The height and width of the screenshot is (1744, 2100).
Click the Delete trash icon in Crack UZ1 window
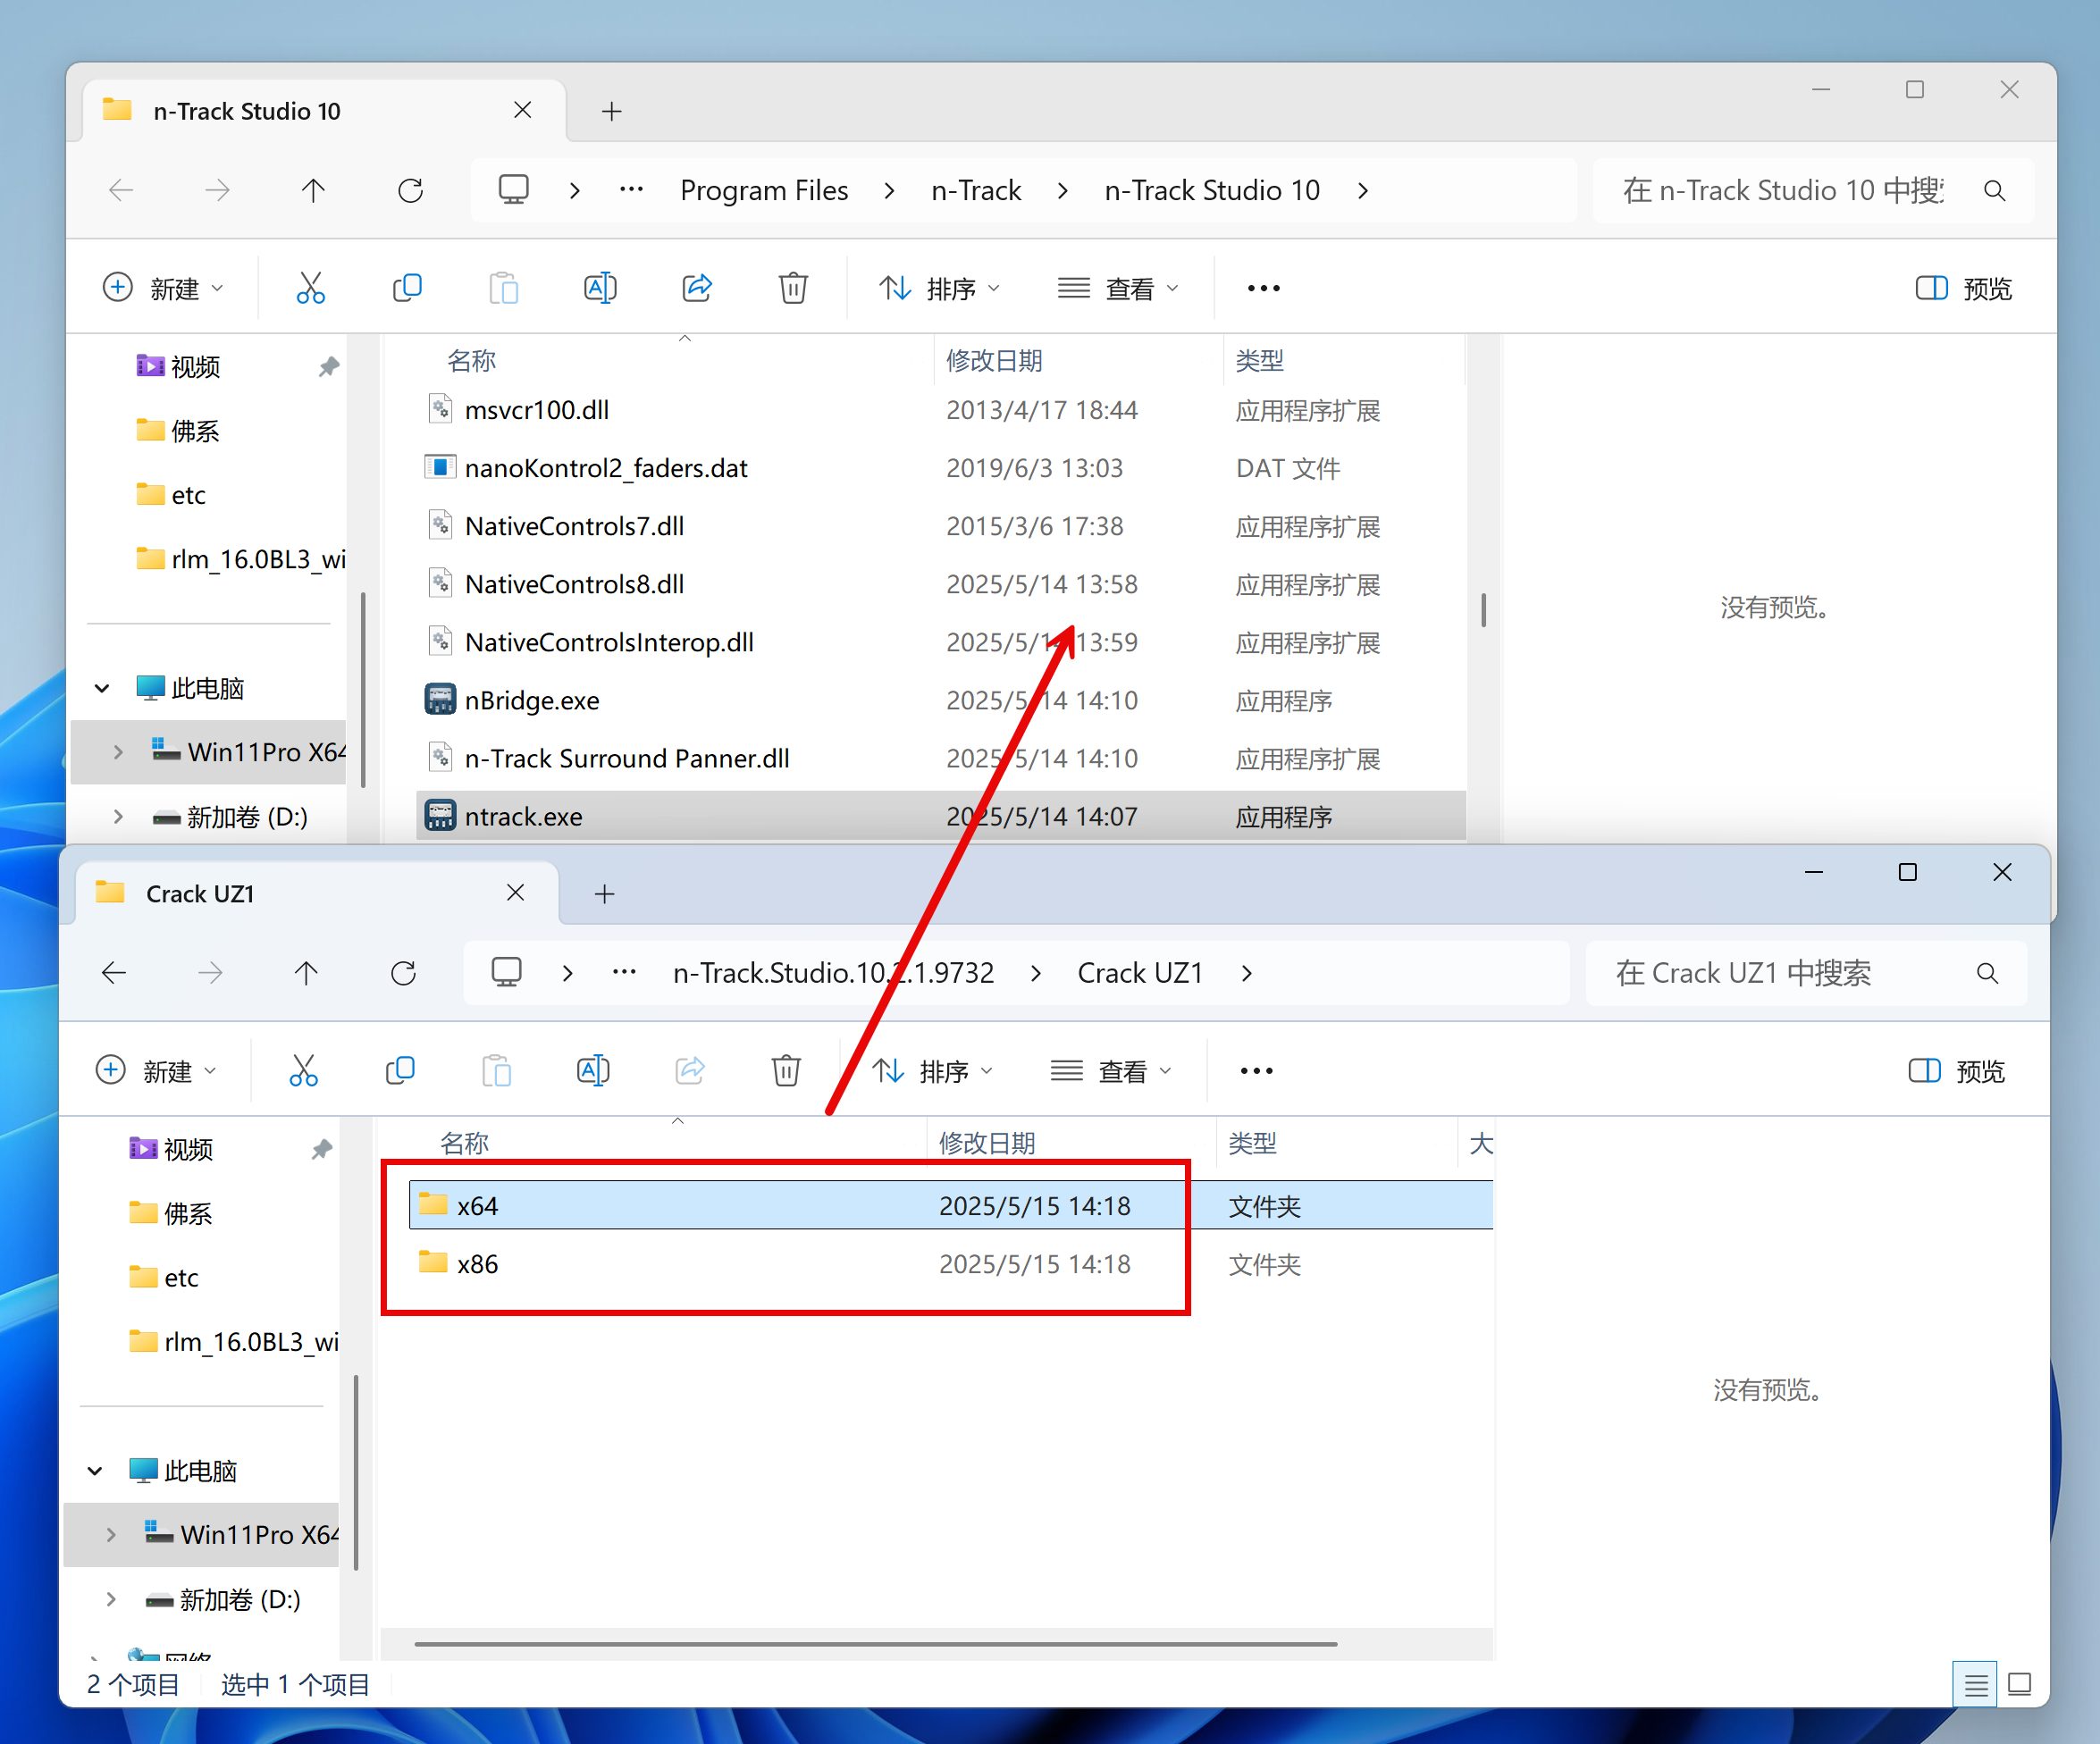(786, 1071)
